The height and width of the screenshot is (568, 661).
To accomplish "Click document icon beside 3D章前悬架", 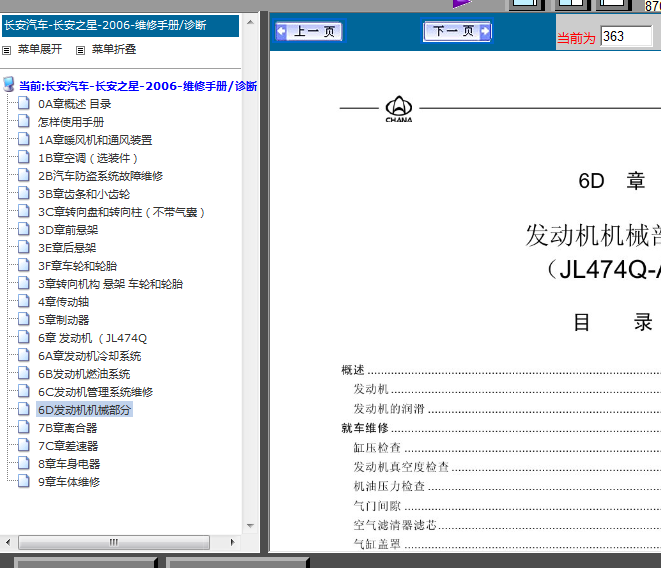I will tap(24, 229).
